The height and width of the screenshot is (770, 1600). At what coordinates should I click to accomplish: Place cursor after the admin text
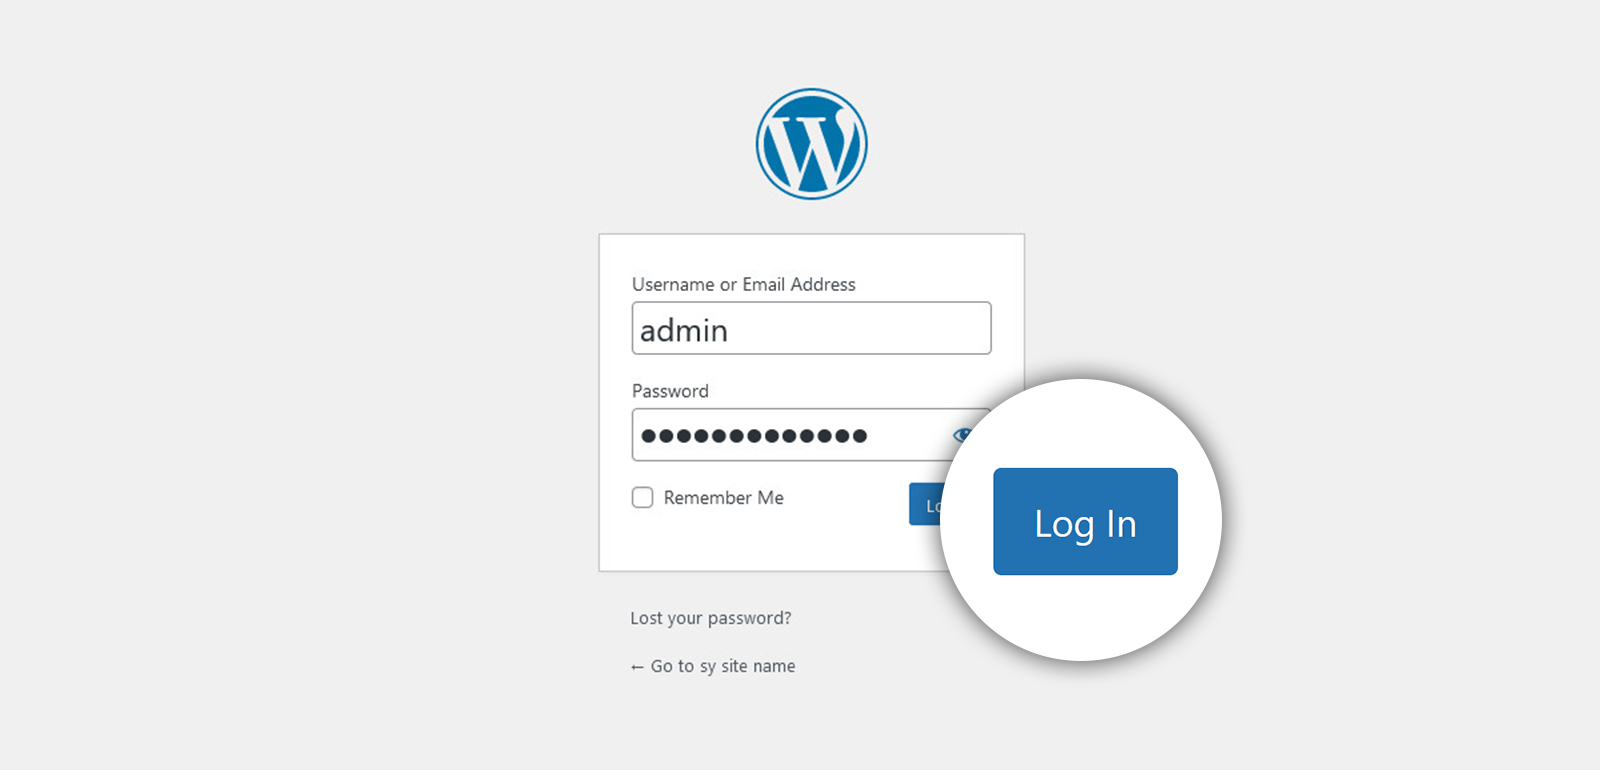tap(731, 330)
